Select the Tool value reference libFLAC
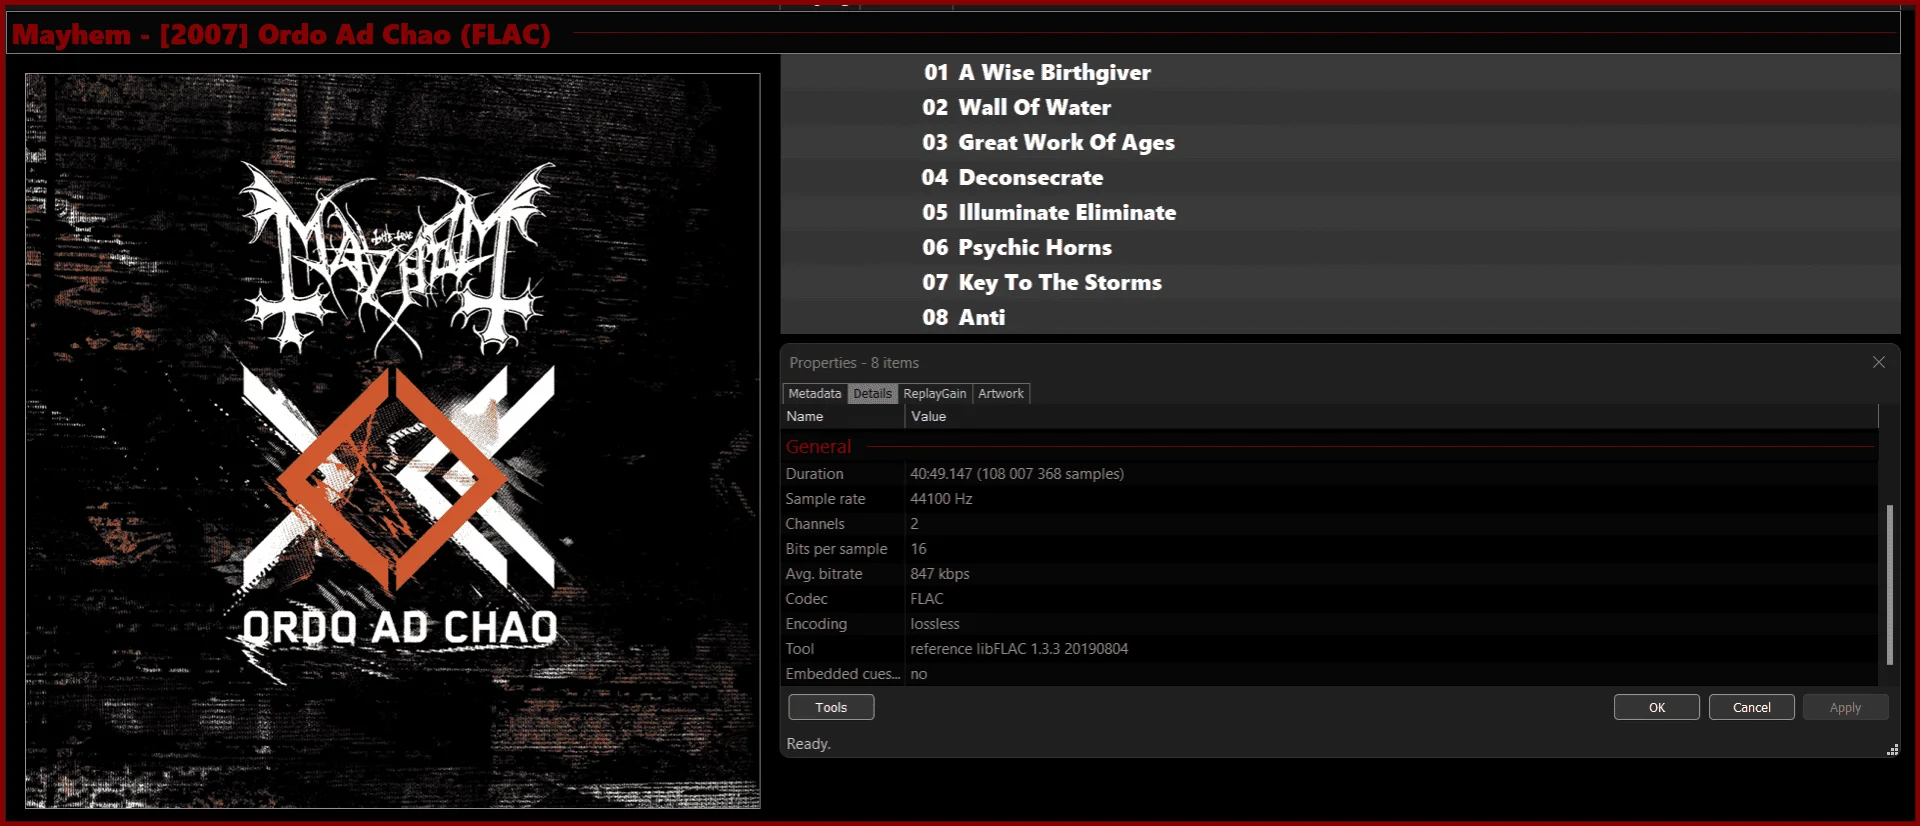 click(1019, 649)
